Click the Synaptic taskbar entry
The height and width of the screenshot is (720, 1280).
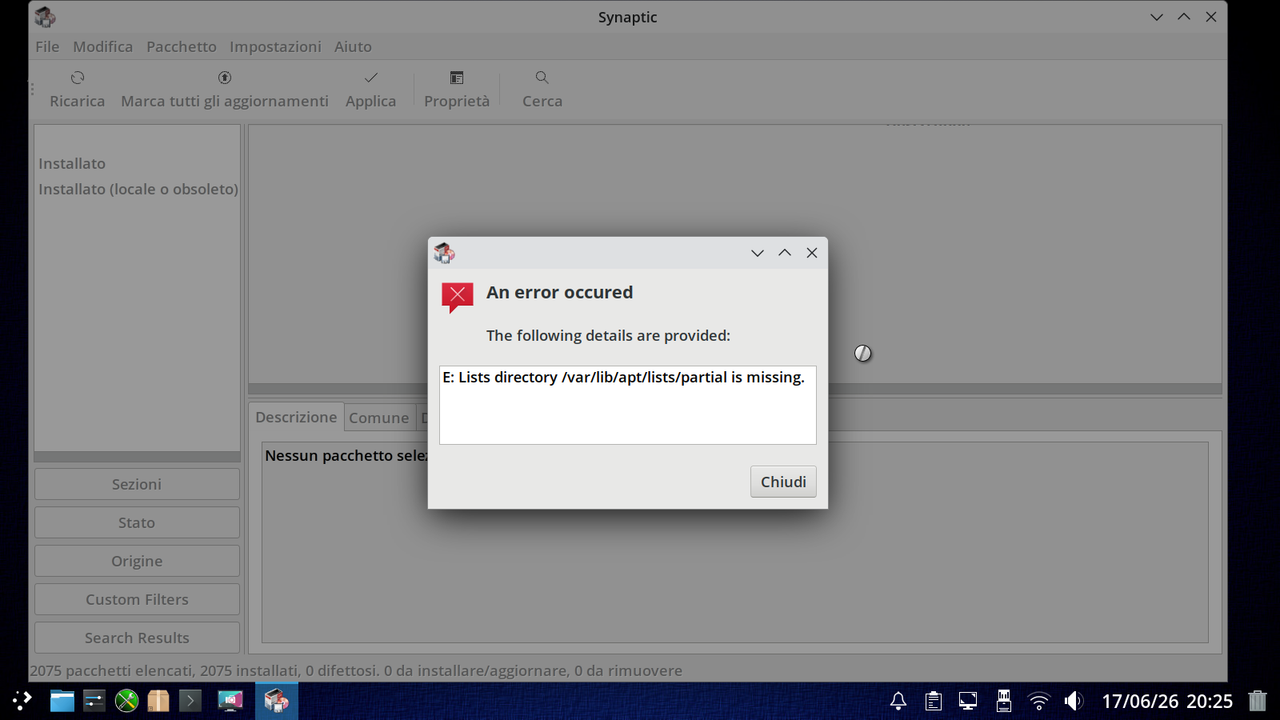(276, 701)
